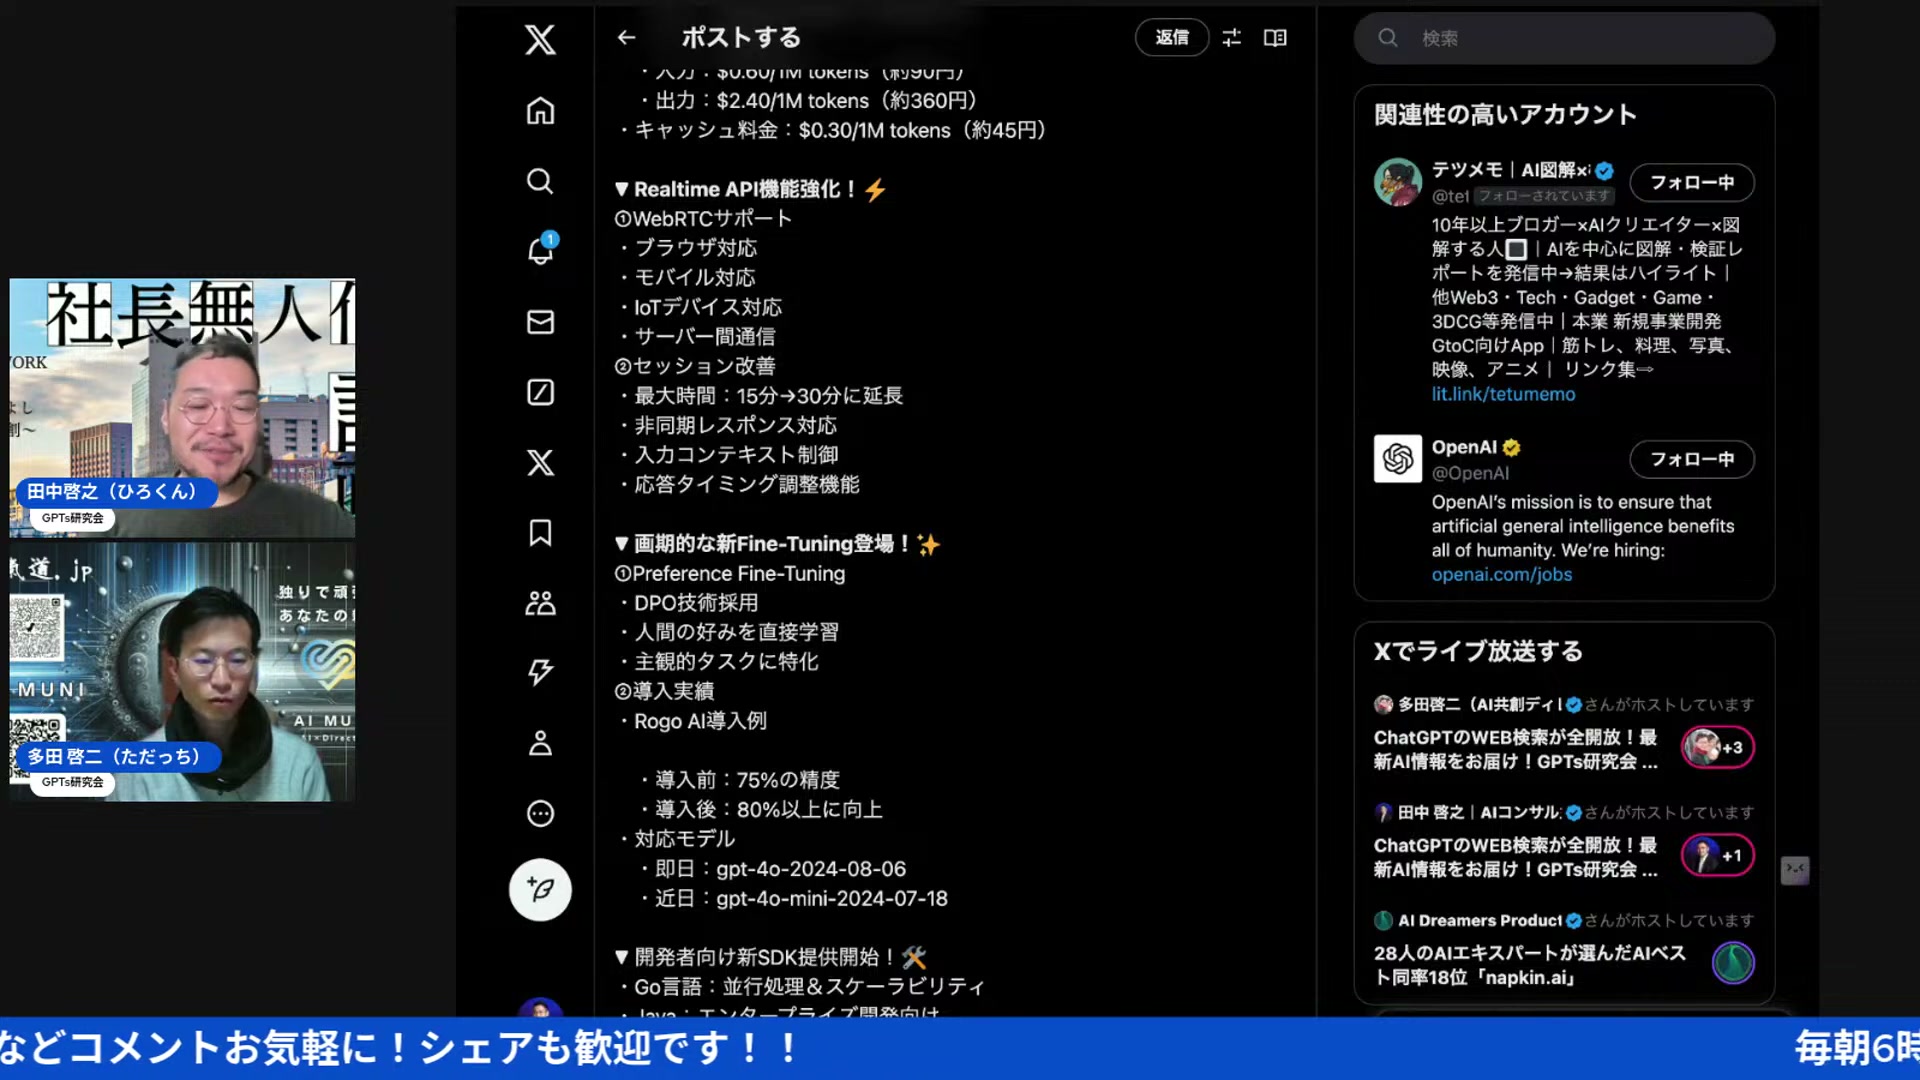This screenshot has height=1080, width=1920.
Task: Open Profile person icon
Action: coord(540,743)
